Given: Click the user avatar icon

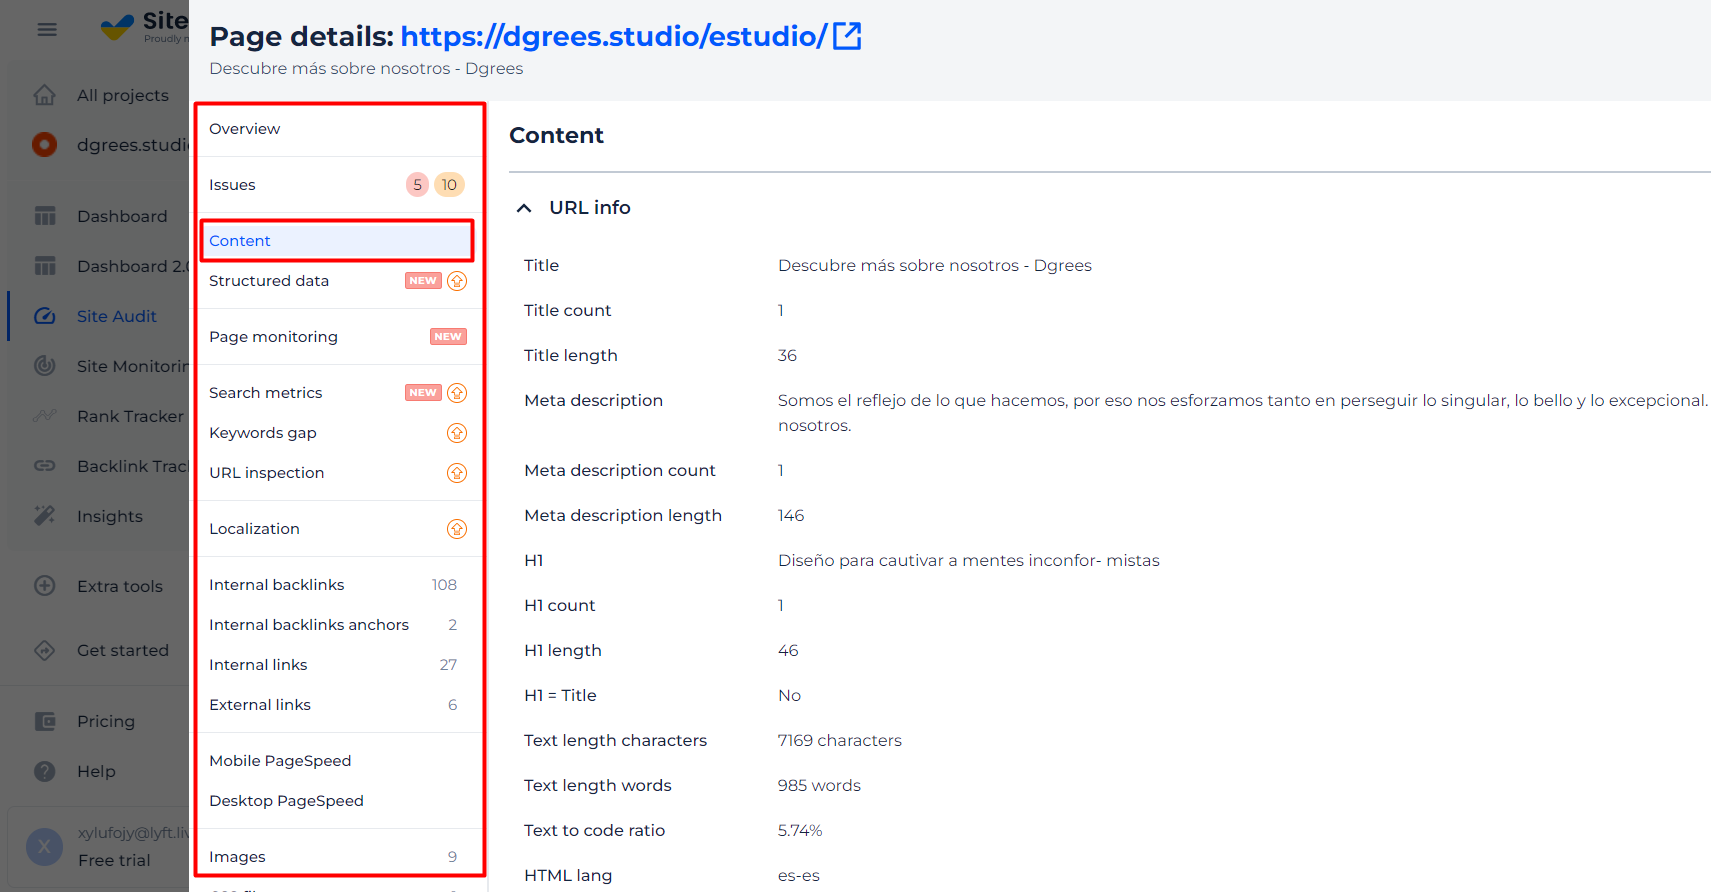Looking at the screenshot, I should coord(44,847).
